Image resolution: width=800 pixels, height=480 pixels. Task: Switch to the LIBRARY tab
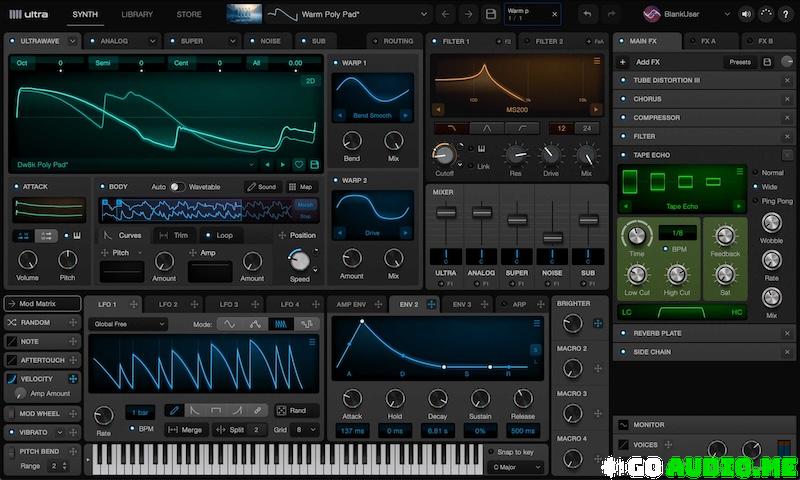coord(137,14)
